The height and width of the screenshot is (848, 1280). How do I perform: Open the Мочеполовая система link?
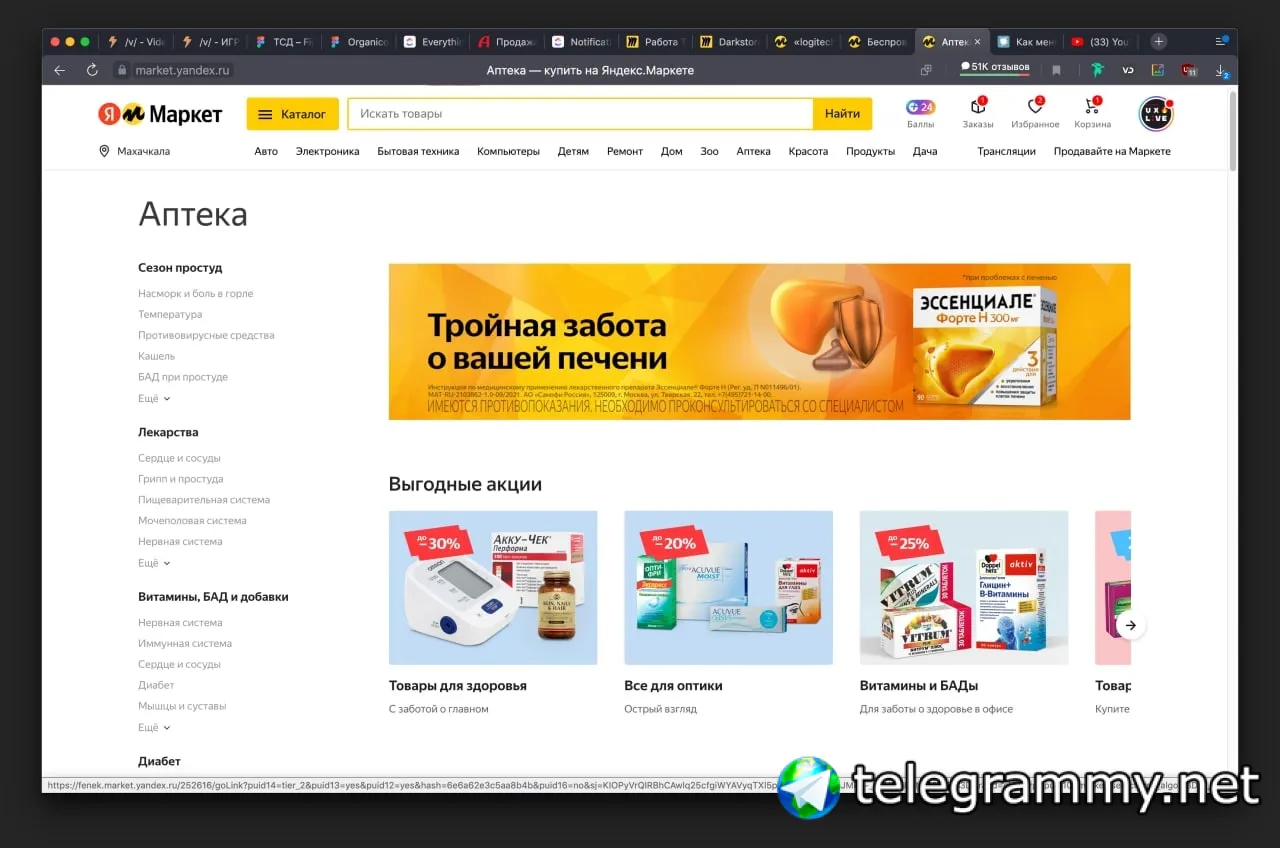point(192,520)
